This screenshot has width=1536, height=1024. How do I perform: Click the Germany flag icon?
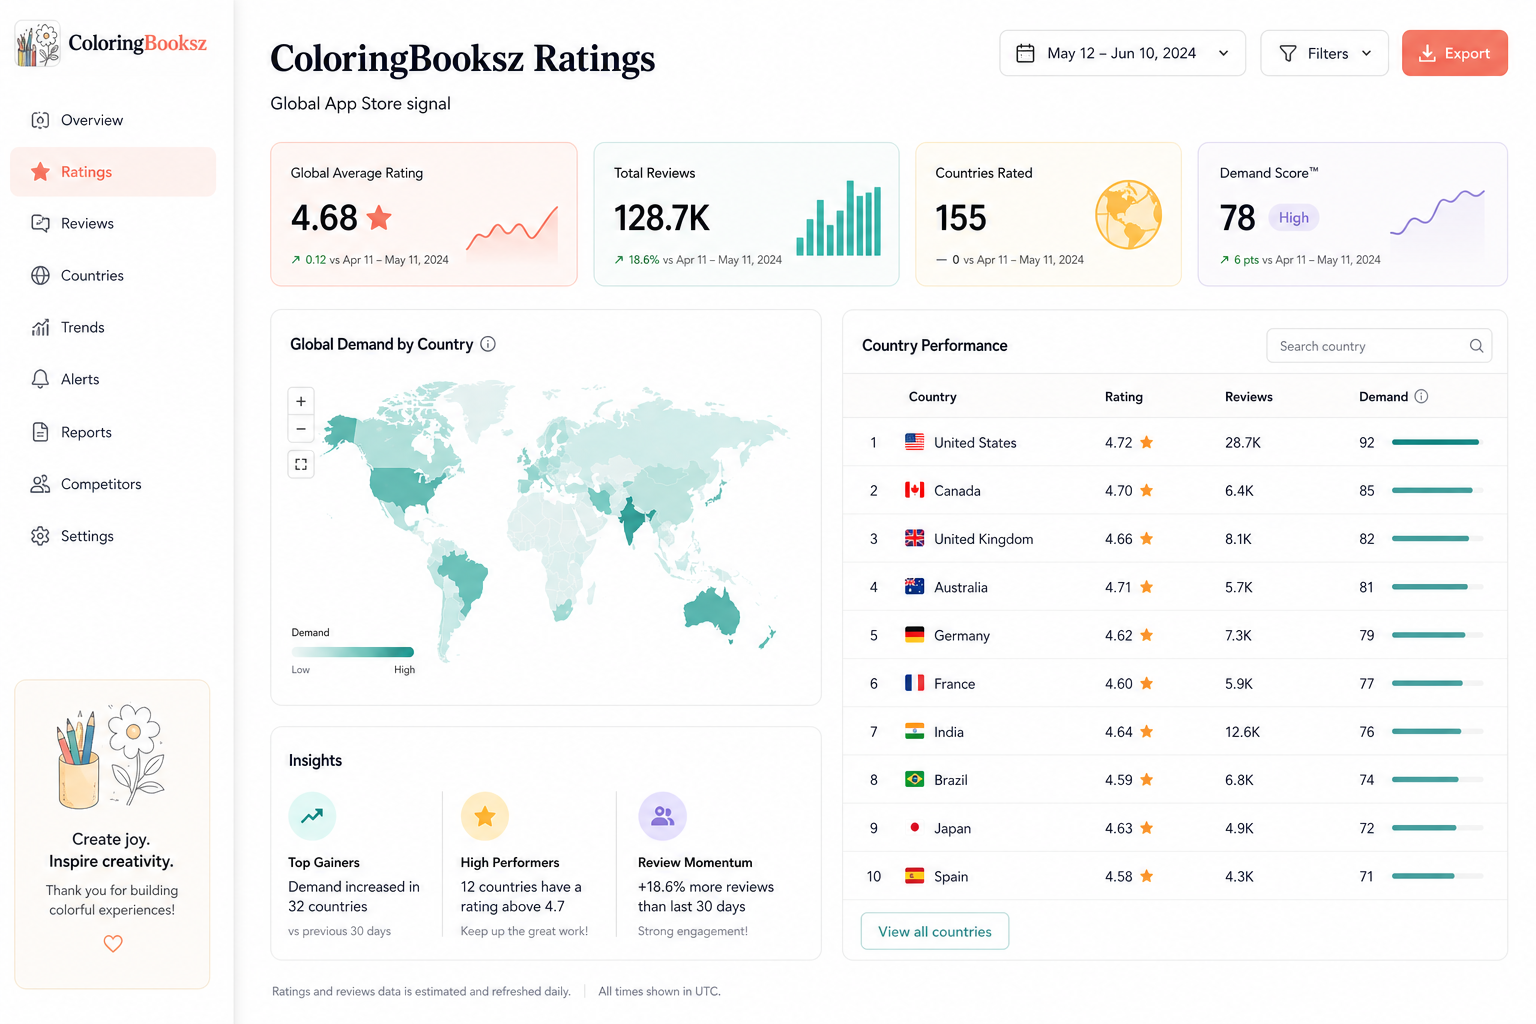(914, 635)
